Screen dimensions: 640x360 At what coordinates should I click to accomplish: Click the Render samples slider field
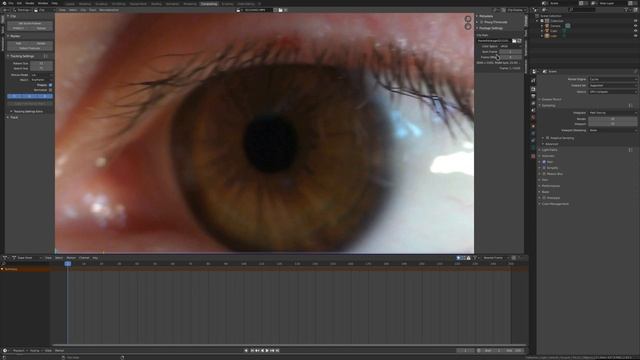click(x=612, y=119)
